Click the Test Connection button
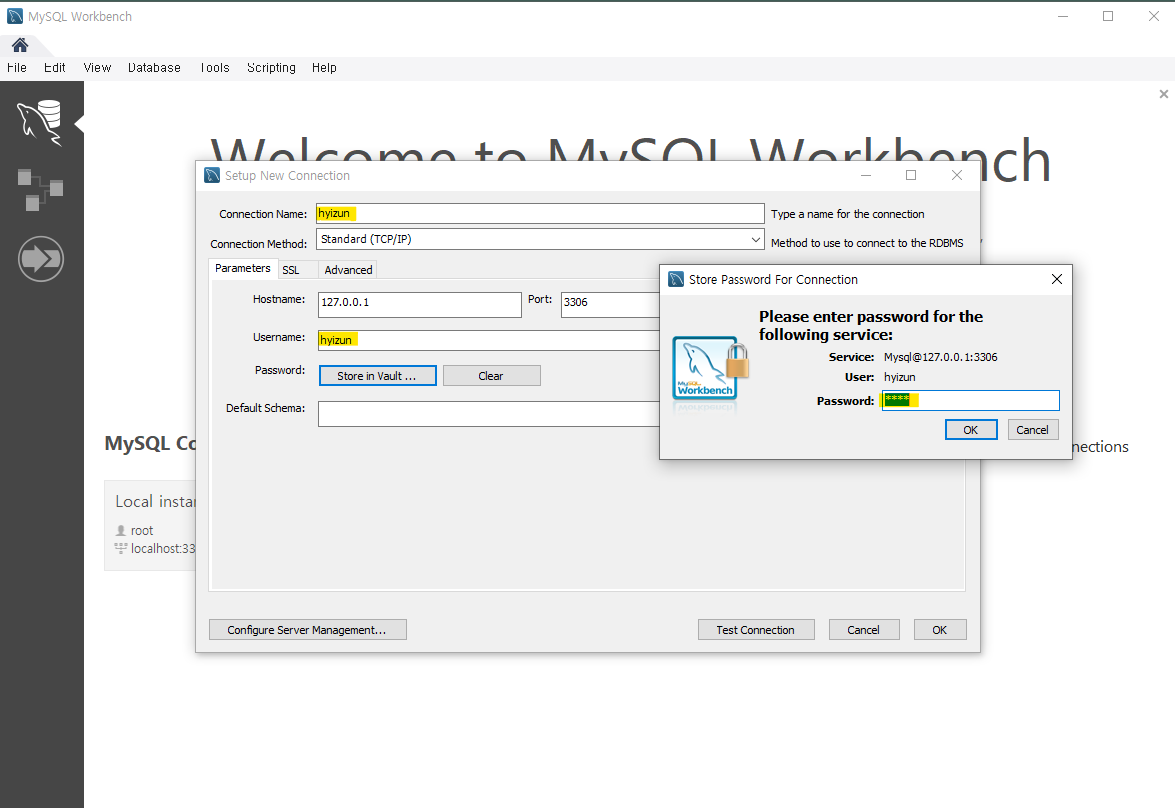Screen dimensions: 1175x808 click(755, 630)
